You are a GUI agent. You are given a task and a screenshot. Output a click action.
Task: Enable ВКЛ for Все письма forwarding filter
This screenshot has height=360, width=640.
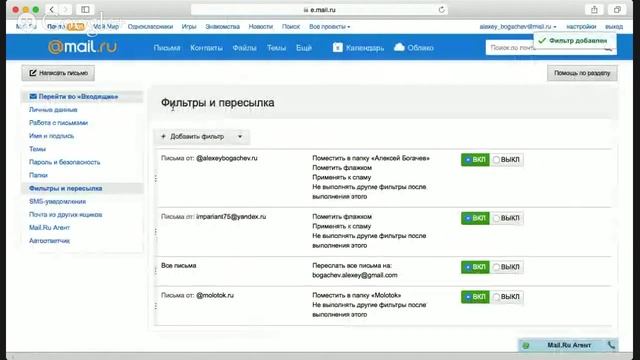point(475,267)
